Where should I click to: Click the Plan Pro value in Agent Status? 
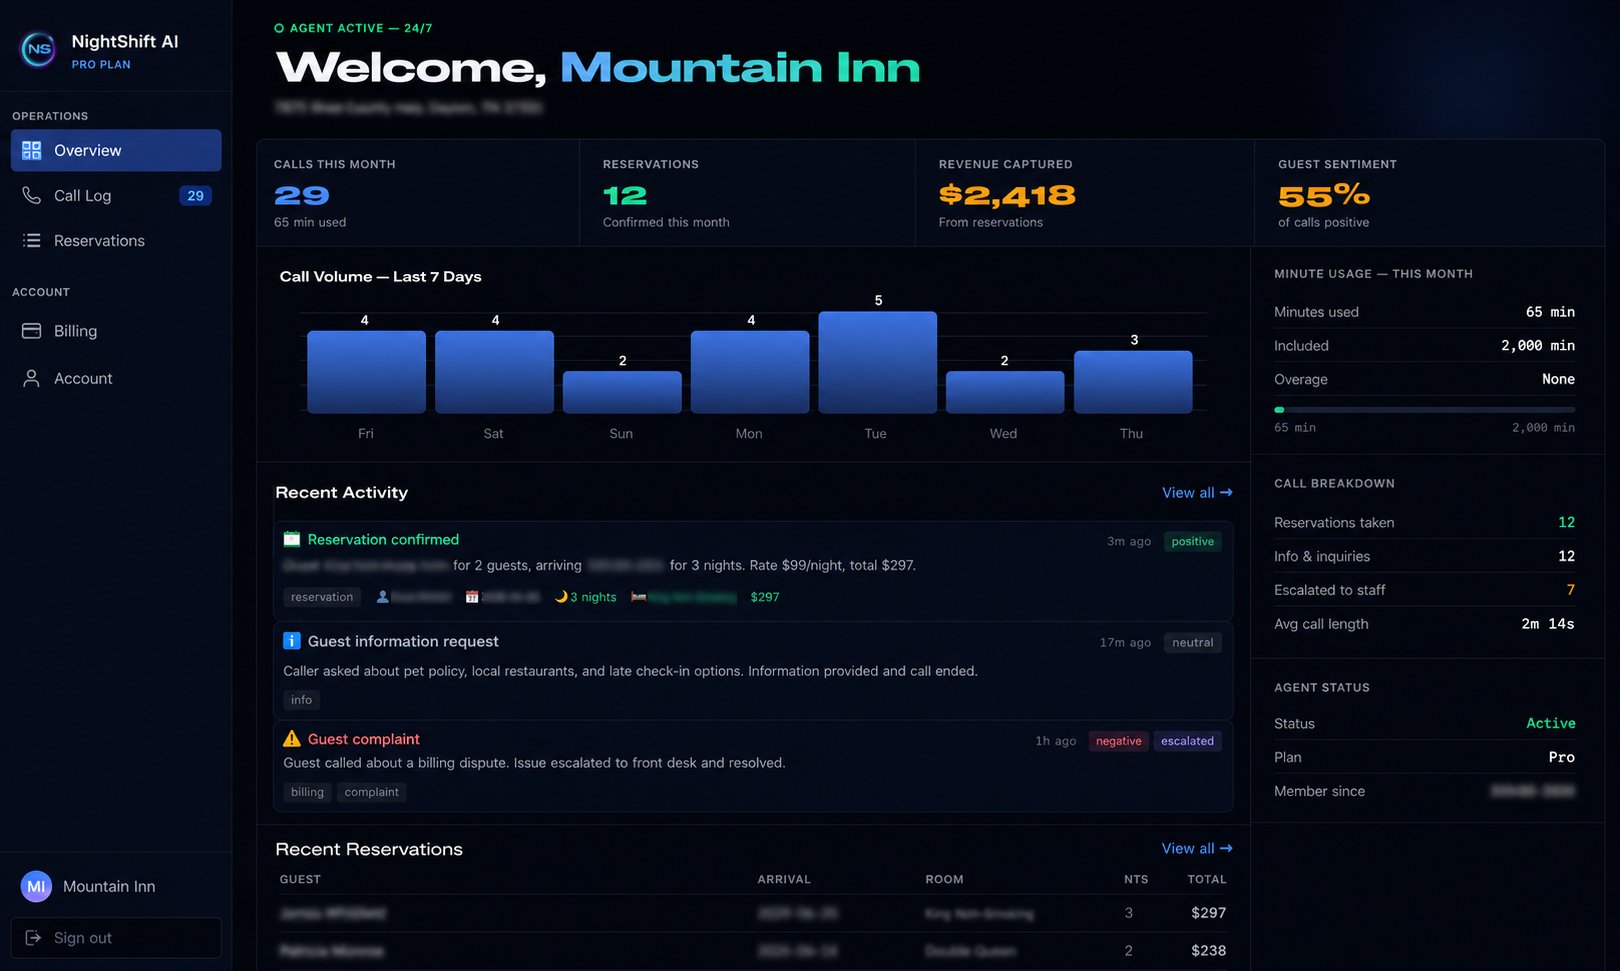(1561, 757)
